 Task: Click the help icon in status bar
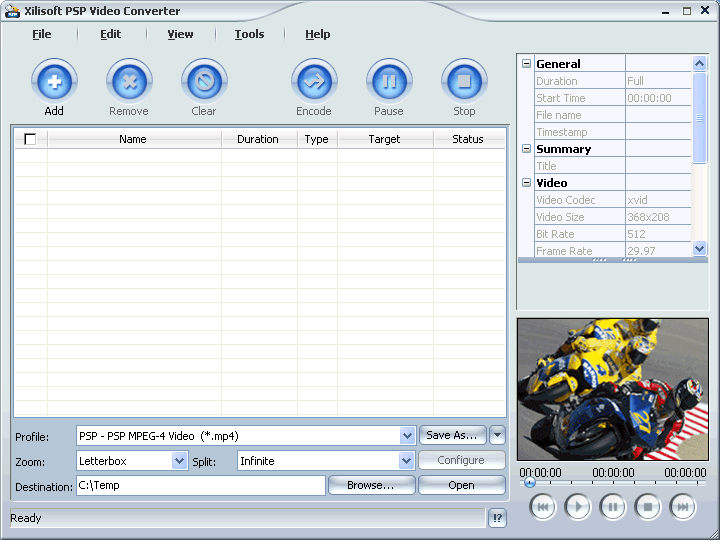[x=498, y=518]
